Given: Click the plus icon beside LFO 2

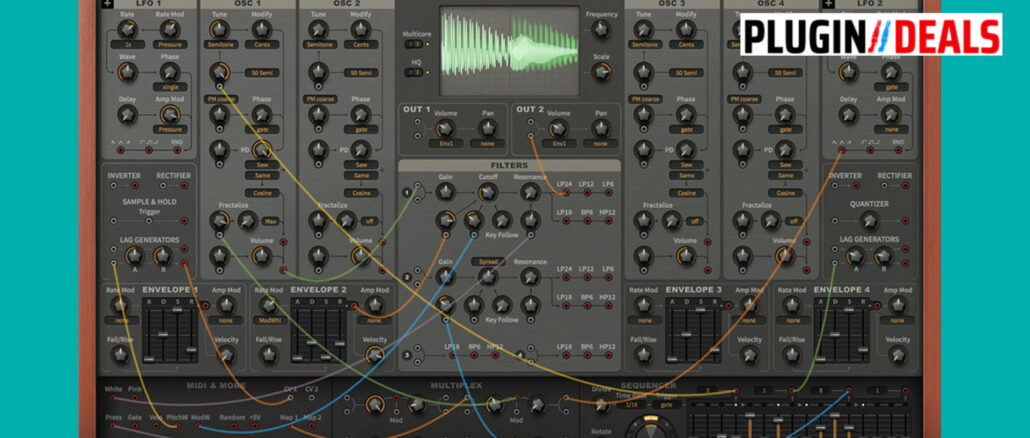Looking at the screenshot, I should 829,3.
